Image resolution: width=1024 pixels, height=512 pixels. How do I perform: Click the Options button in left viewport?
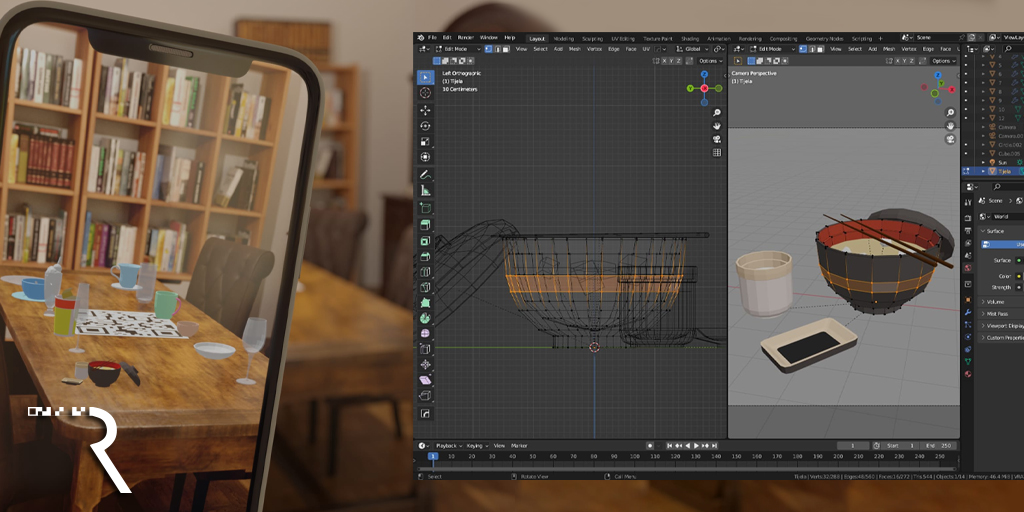tap(709, 61)
